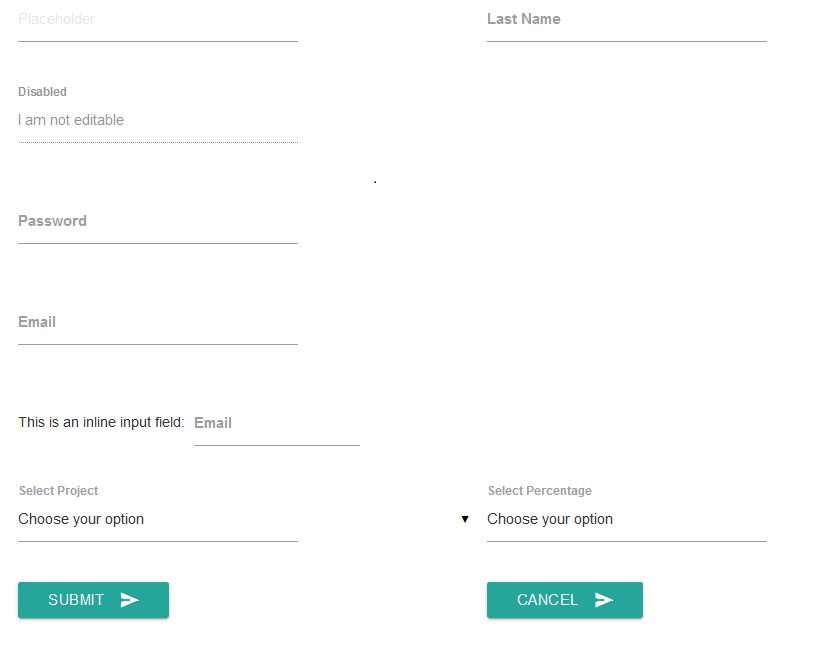Click the Password label
The height and width of the screenshot is (645, 829).
(x=52, y=221)
